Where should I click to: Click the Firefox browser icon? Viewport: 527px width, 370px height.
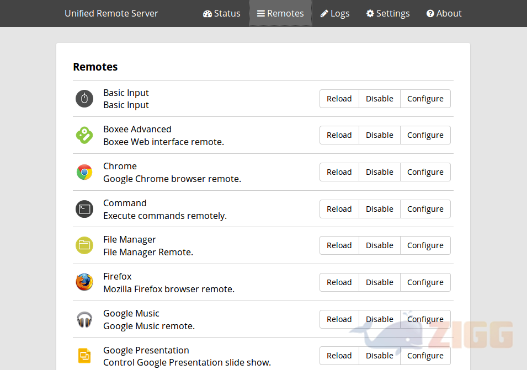click(x=84, y=282)
